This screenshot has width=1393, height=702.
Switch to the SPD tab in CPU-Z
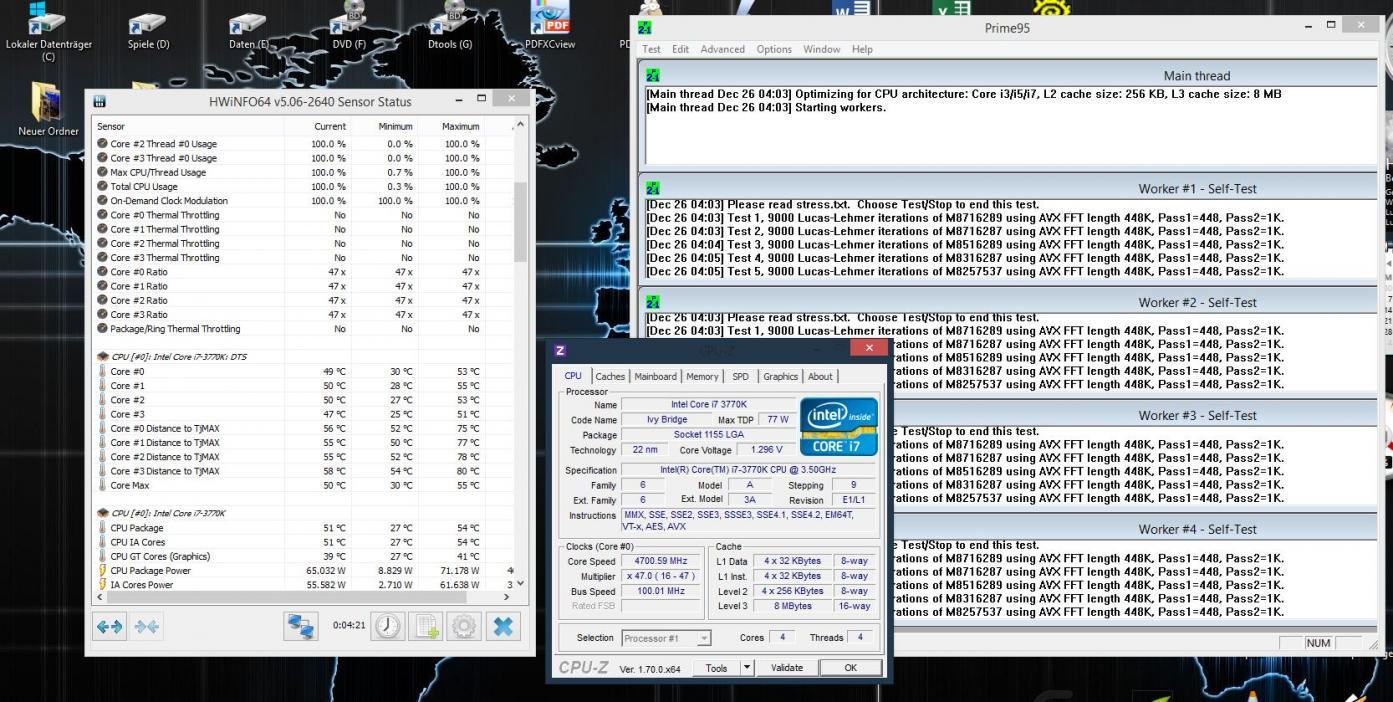coord(740,377)
